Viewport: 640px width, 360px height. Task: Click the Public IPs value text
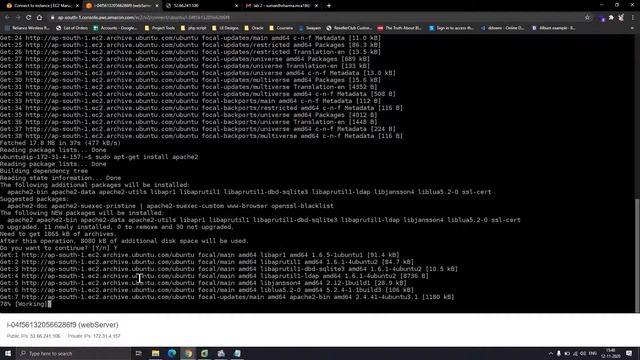[45, 336]
